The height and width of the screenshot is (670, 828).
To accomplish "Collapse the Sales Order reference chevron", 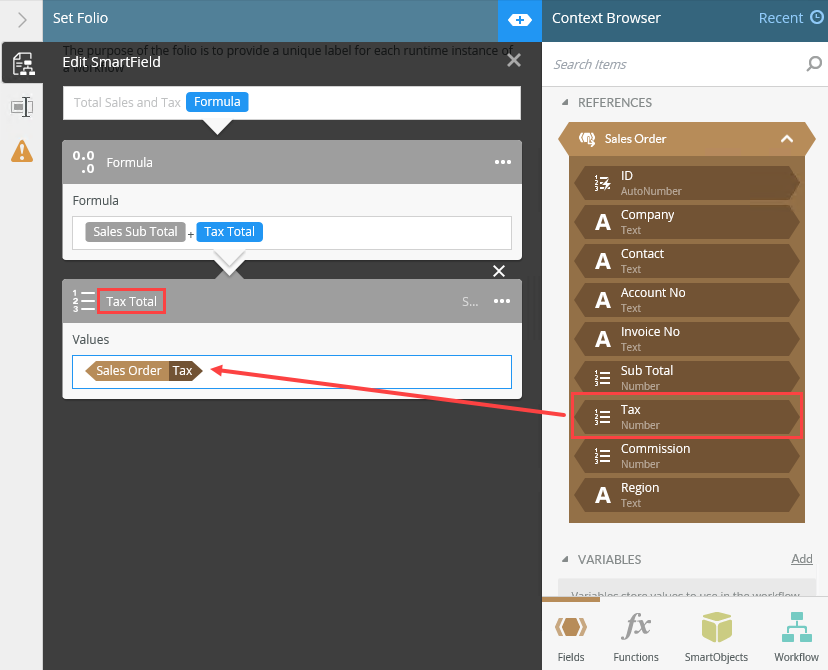I will pos(787,139).
